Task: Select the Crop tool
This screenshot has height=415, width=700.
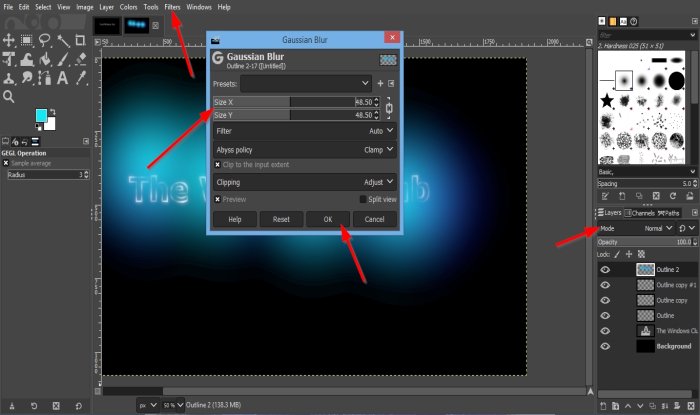Action: 80,41
